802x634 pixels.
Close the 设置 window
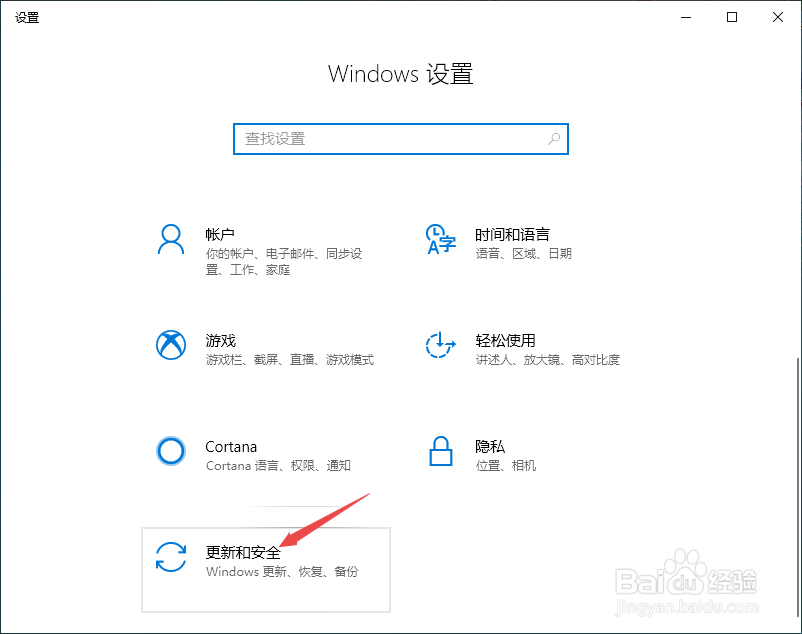click(778, 17)
